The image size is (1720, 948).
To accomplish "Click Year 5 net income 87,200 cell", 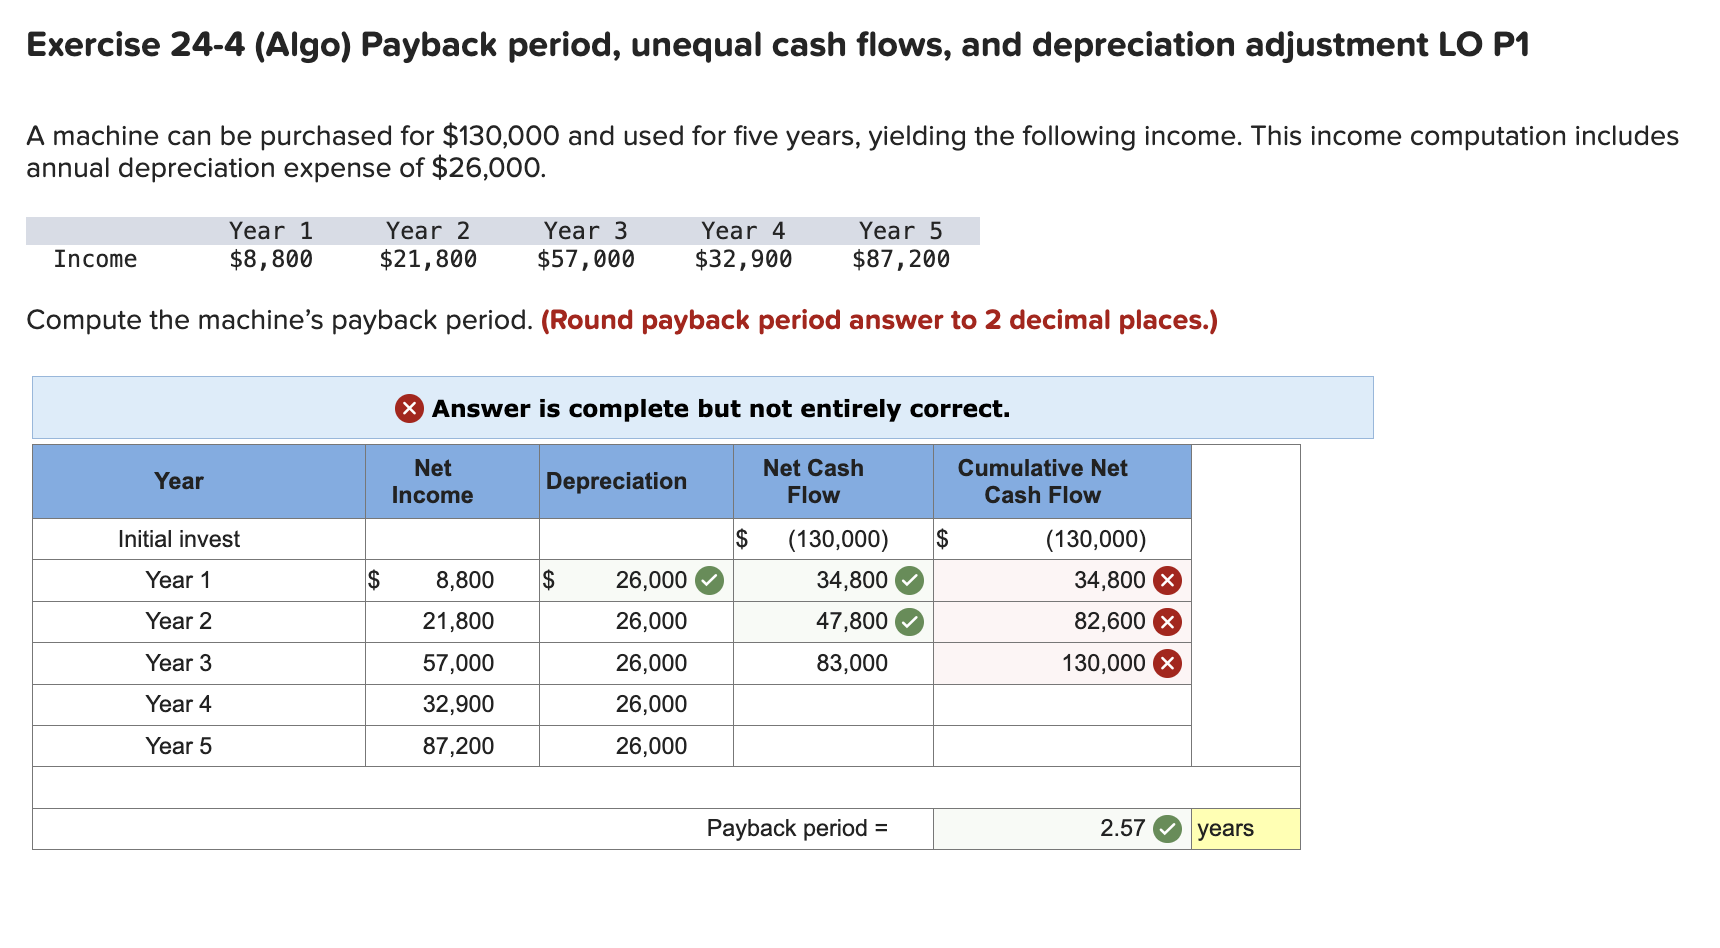I will tap(452, 746).
